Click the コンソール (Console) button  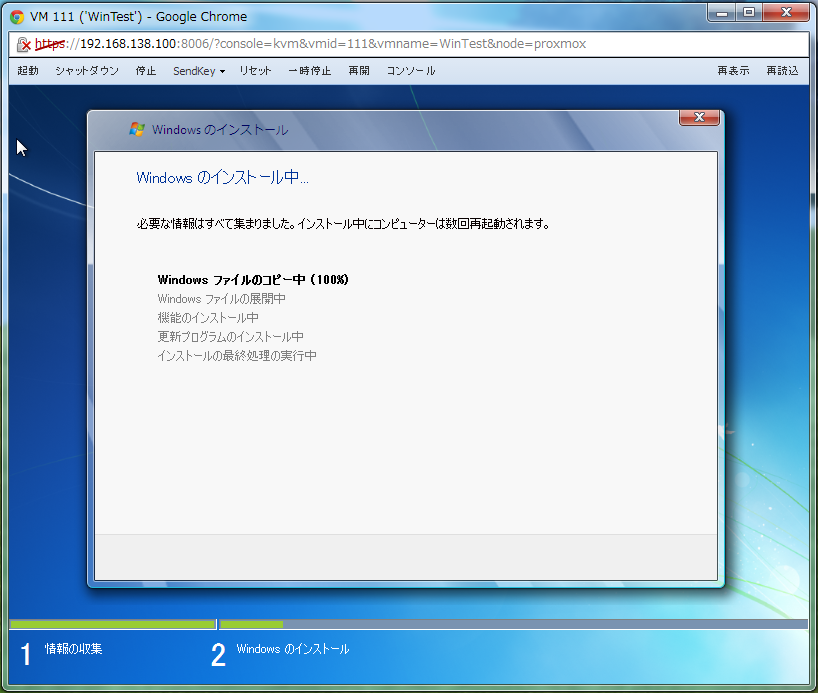pyautogui.click(x=411, y=70)
